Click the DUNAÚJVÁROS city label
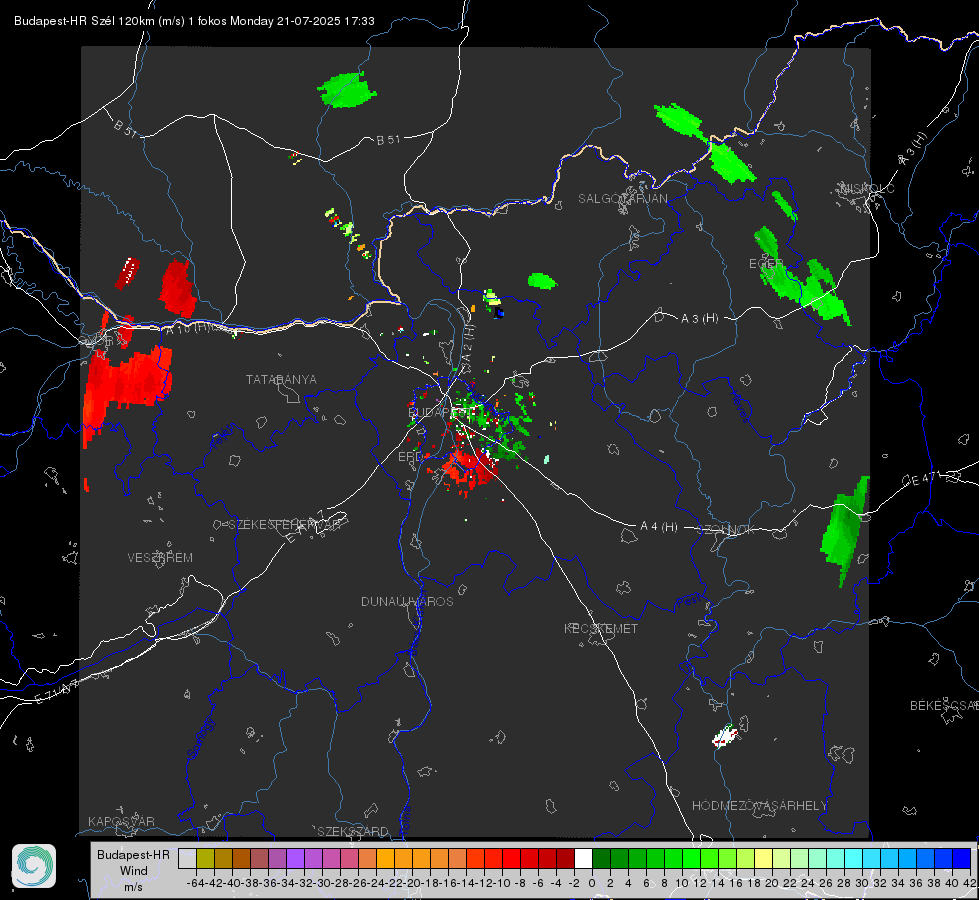 tap(407, 601)
